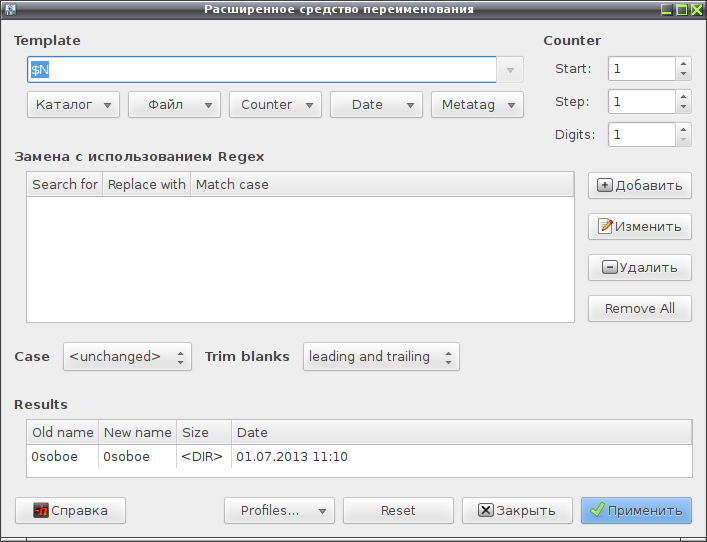This screenshot has height=542, width=707.
Task: Click the Match case column header
Action: point(382,184)
